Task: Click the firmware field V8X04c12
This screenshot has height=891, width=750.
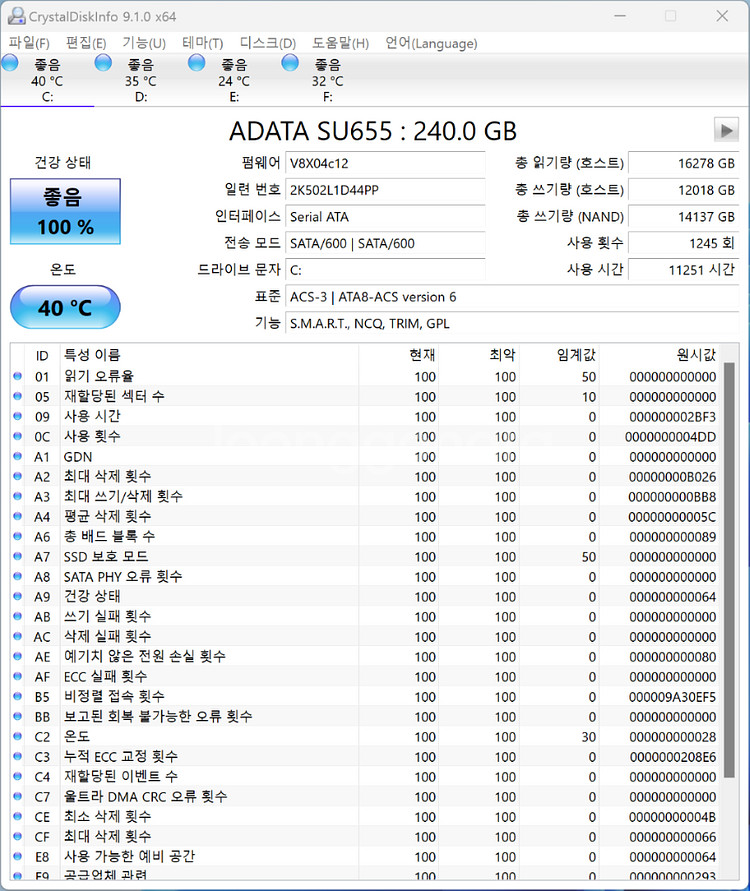Action: coord(385,163)
